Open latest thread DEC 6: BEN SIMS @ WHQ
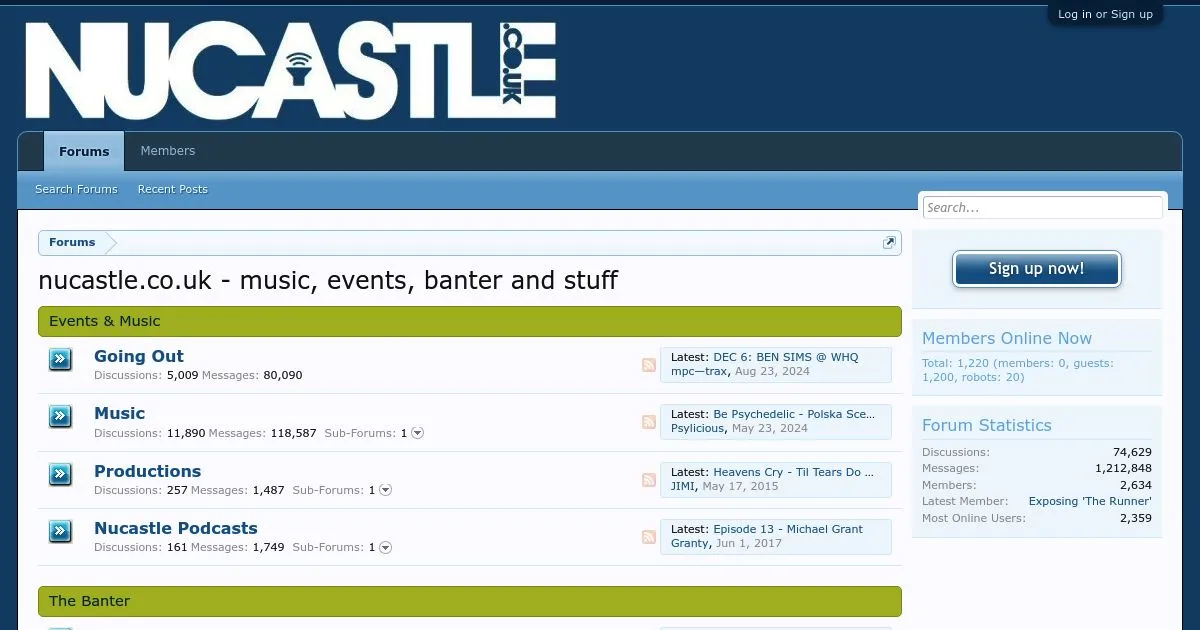 tap(785, 357)
